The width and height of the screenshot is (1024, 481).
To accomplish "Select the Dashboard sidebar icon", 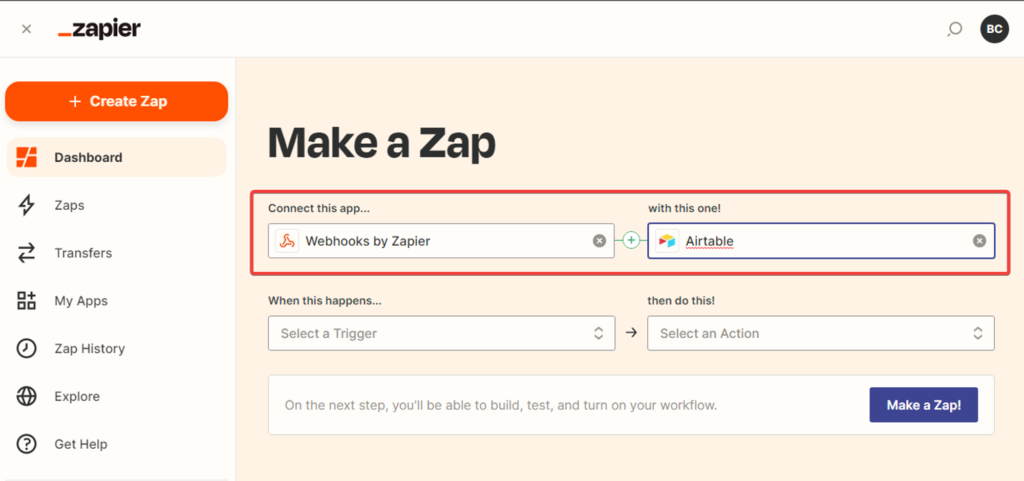I will pyautogui.click(x=27, y=157).
